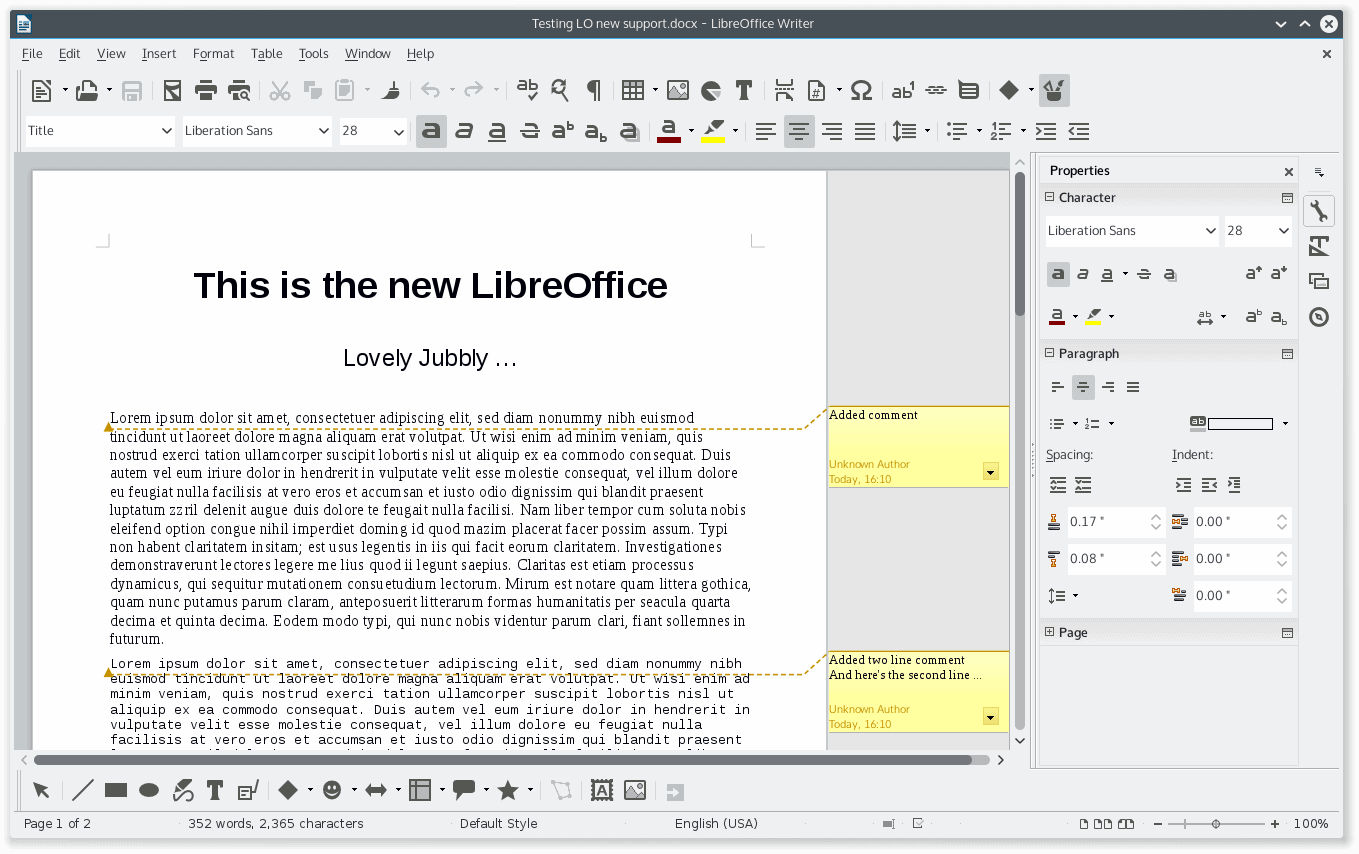Expand the Page section in sidebar
Image resolution: width=1359 pixels, height=854 pixels.
1050,632
